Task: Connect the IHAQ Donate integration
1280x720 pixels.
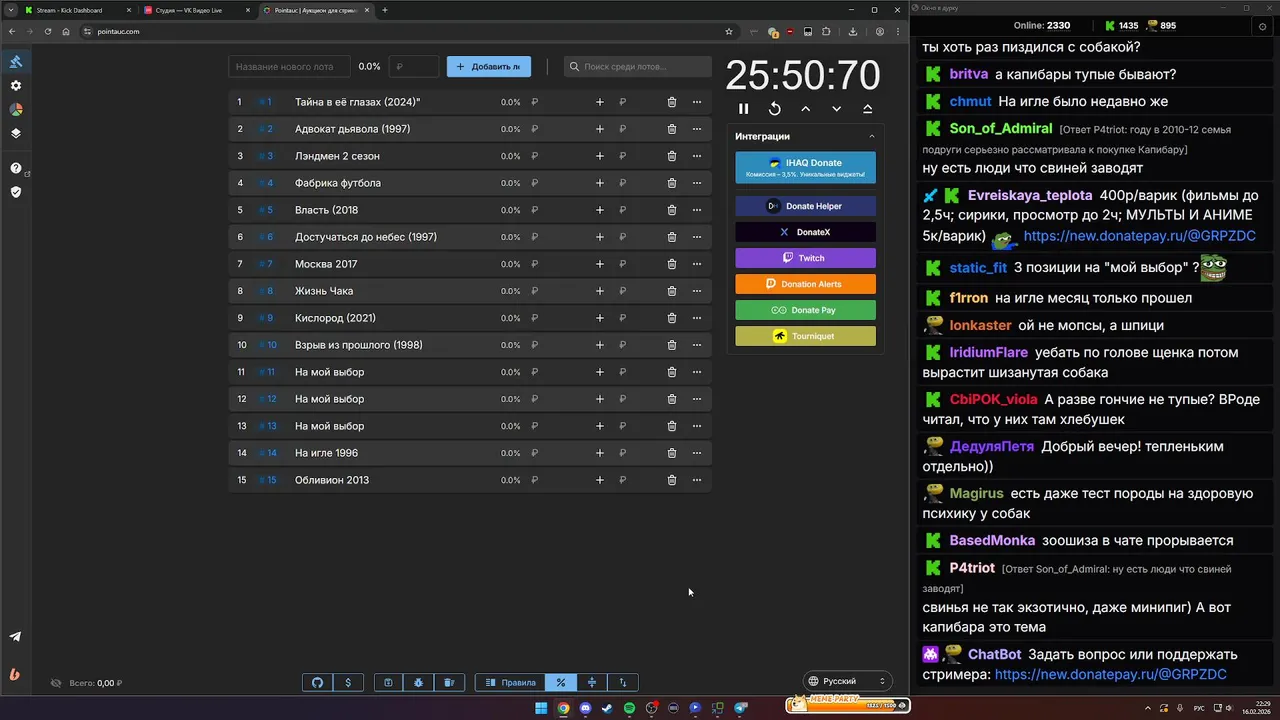Action: (x=805, y=167)
